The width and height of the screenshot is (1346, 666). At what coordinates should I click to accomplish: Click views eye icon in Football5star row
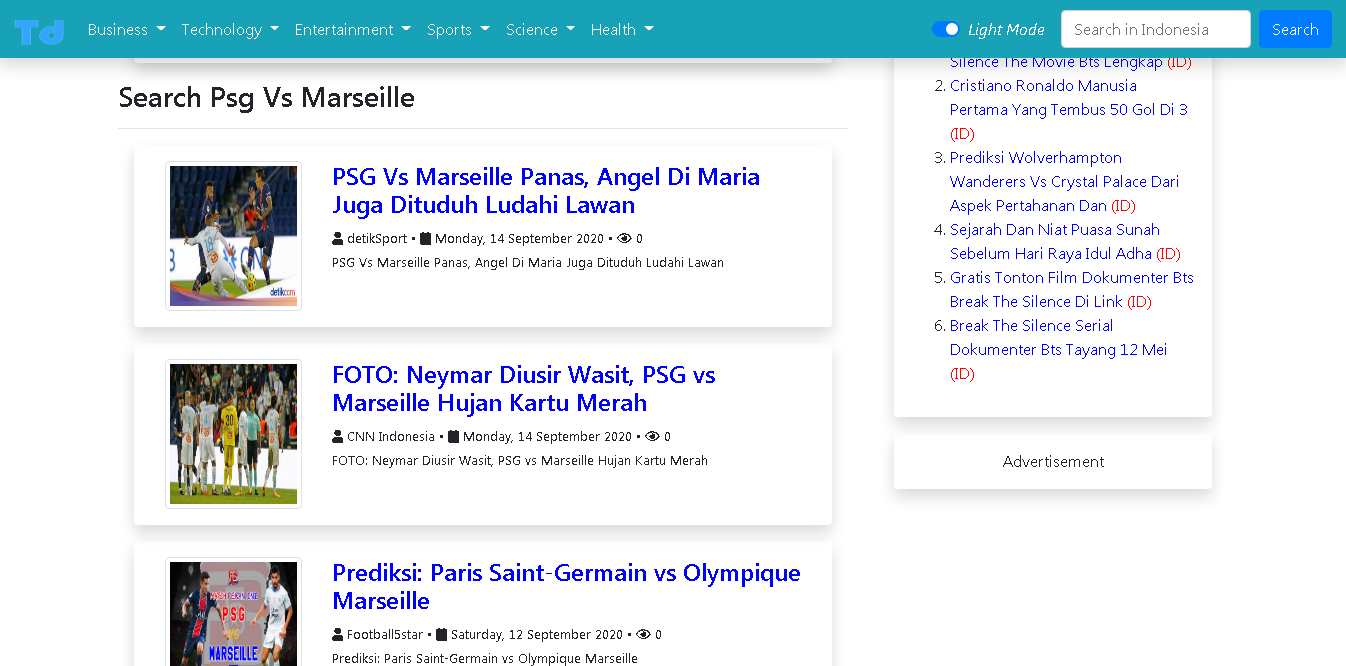(644, 635)
